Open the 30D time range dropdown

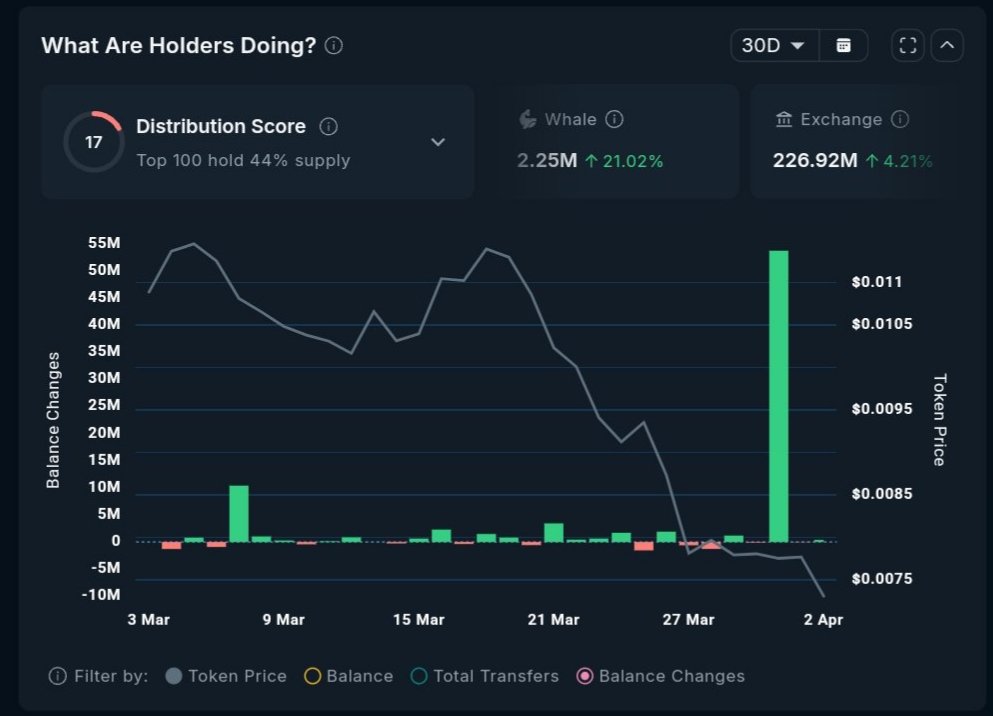point(775,46)
